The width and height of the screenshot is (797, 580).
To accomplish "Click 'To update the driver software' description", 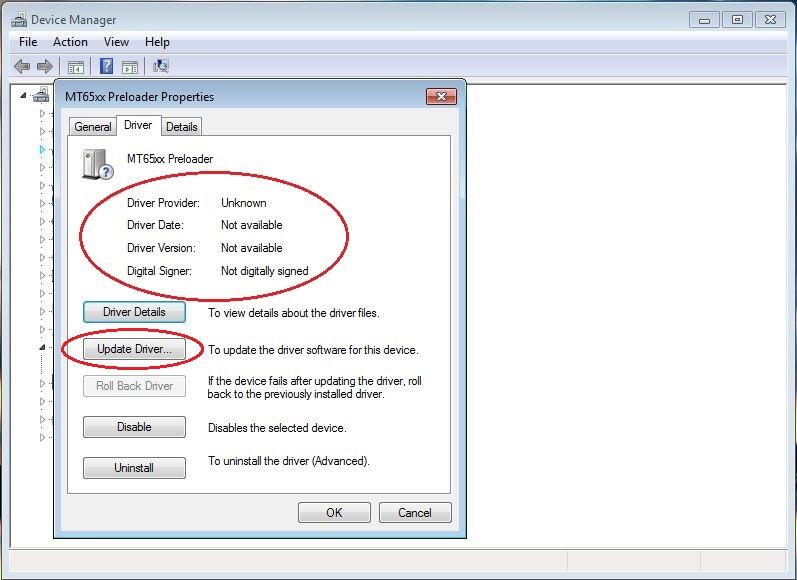I will tap(313, 350).
